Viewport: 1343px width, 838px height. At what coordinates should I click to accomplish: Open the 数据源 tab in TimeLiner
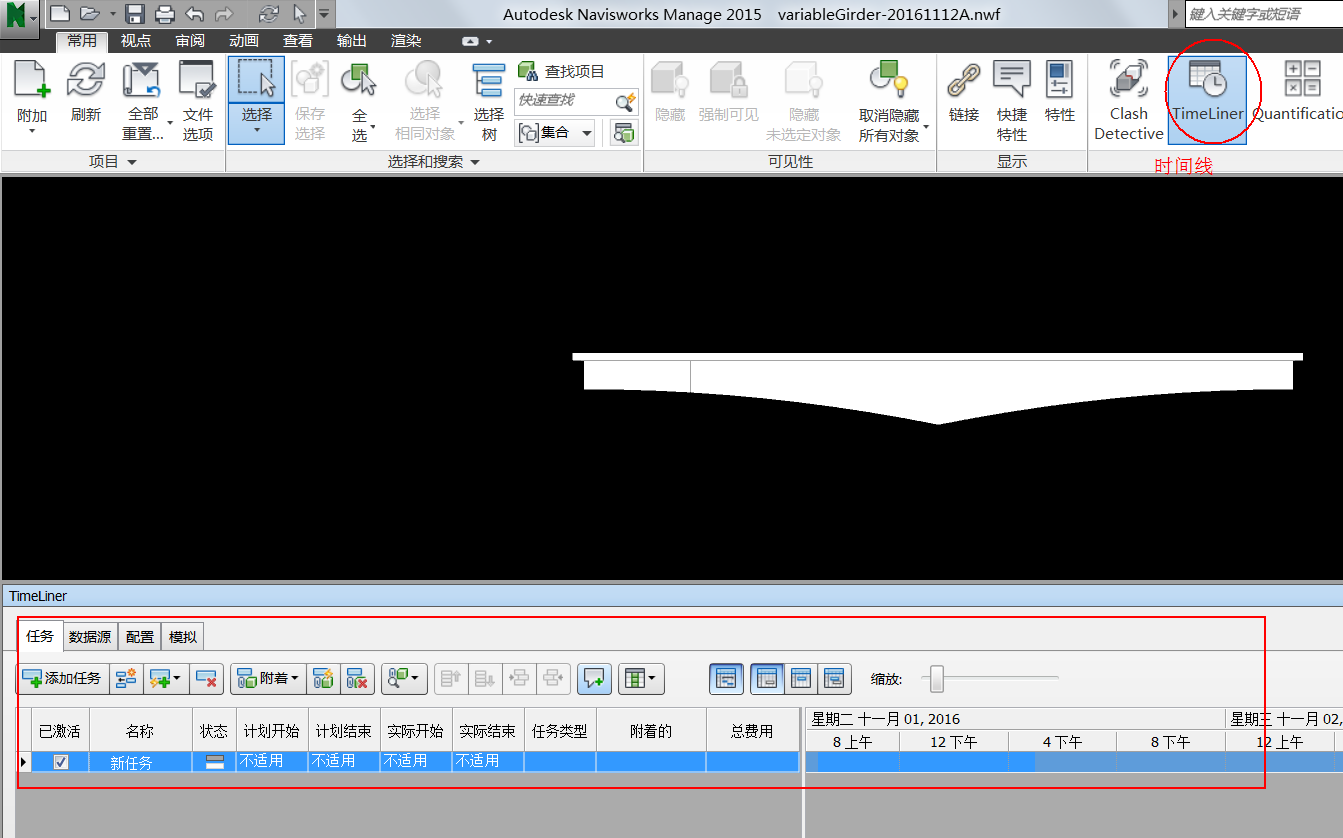coord(90,637)
